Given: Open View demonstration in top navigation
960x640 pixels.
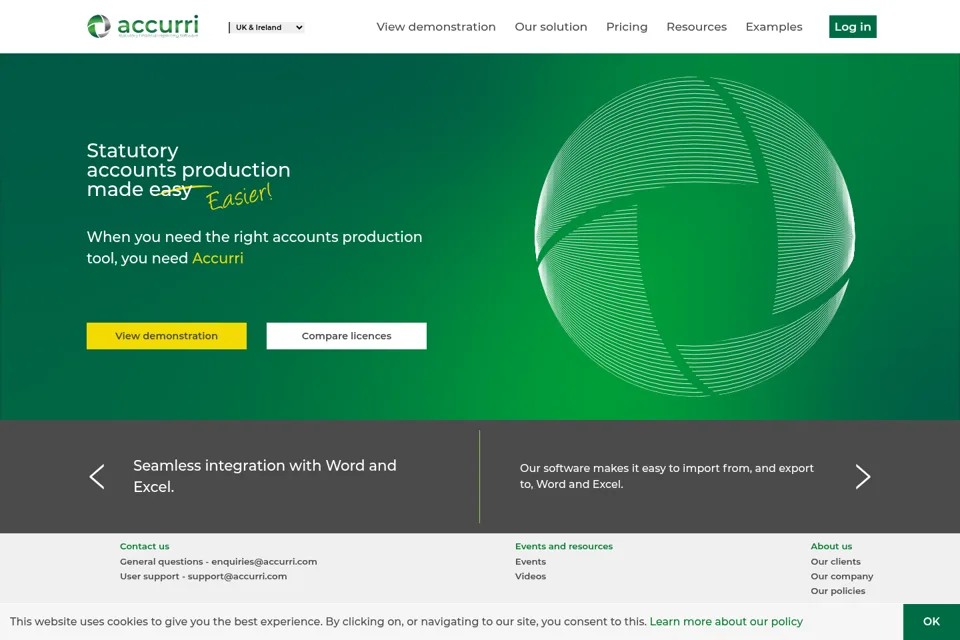Looking at the screenshot, I should (x=436, y=27).
